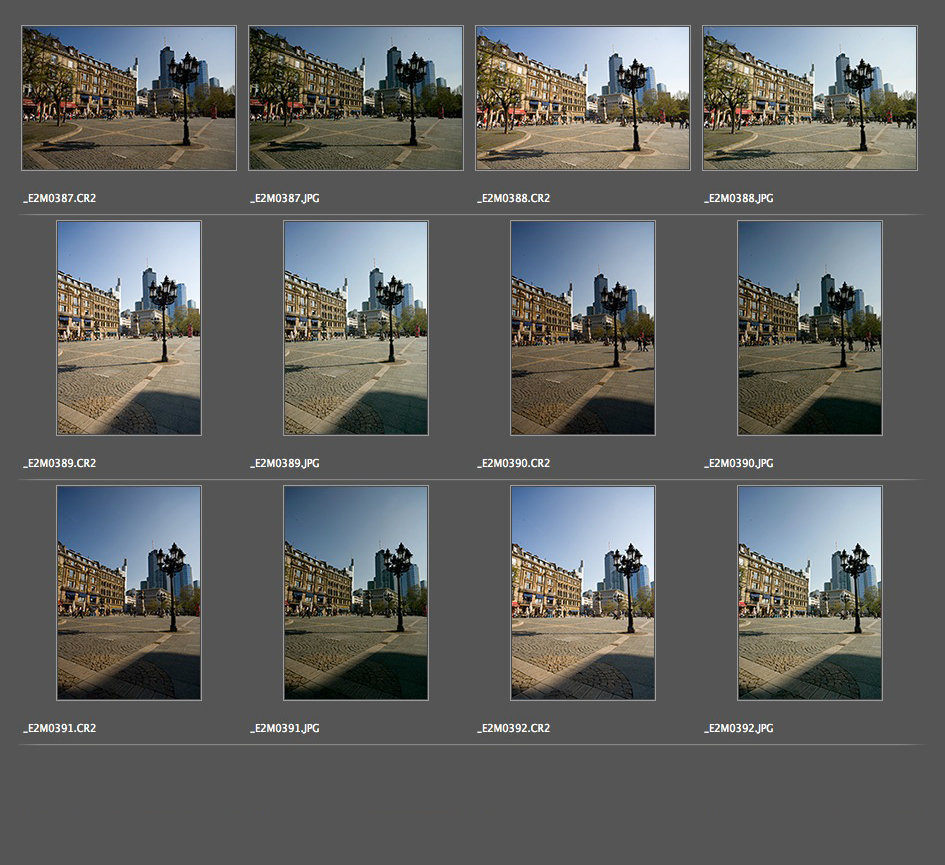The height and width of the screenshot is (865, 945).
Task: Click the _E2M0388.CR2 photo thumbnail
Action: tap(583, 98)
